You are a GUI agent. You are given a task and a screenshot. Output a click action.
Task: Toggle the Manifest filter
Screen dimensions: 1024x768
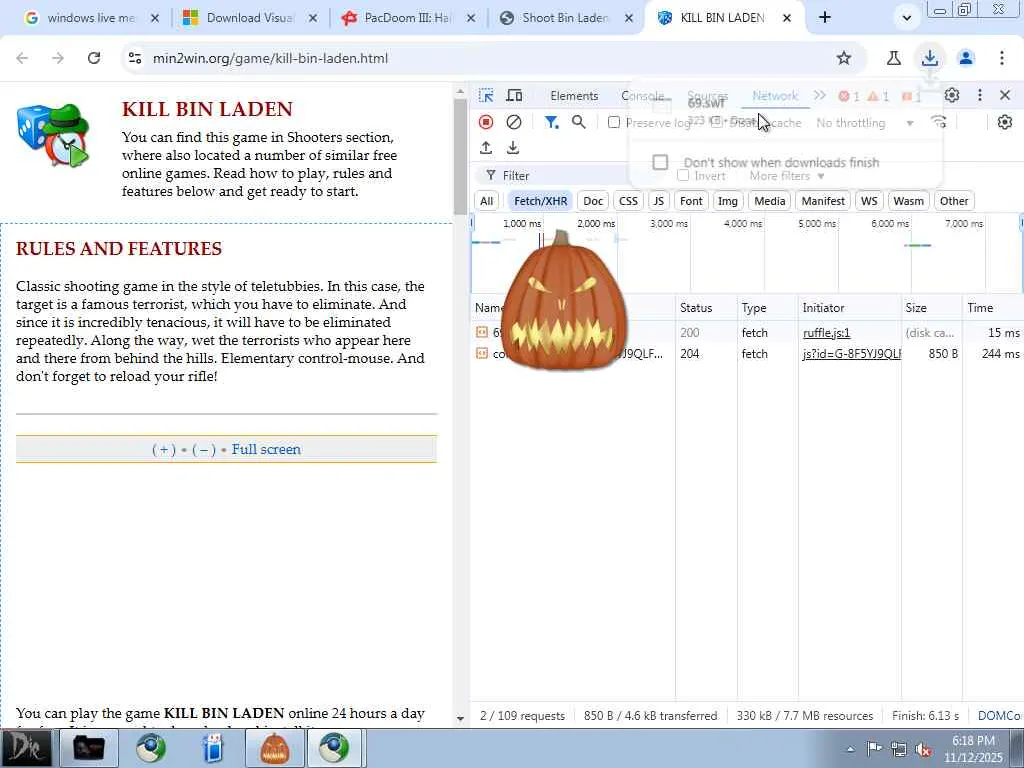[x=823, y=201]
